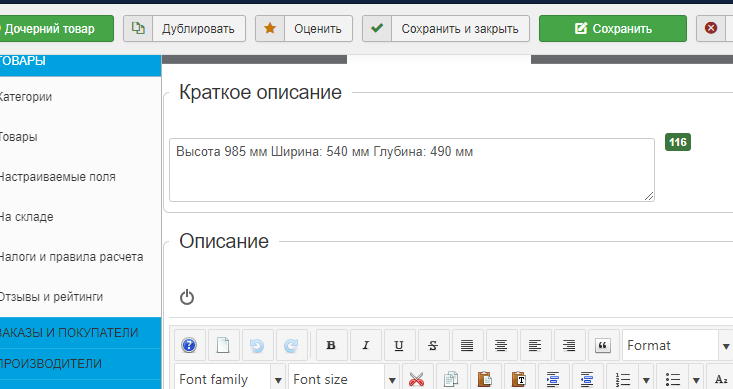
Task: Expand ПРОИЗВОДИТЕЛИ section
Action: (80, 364)
